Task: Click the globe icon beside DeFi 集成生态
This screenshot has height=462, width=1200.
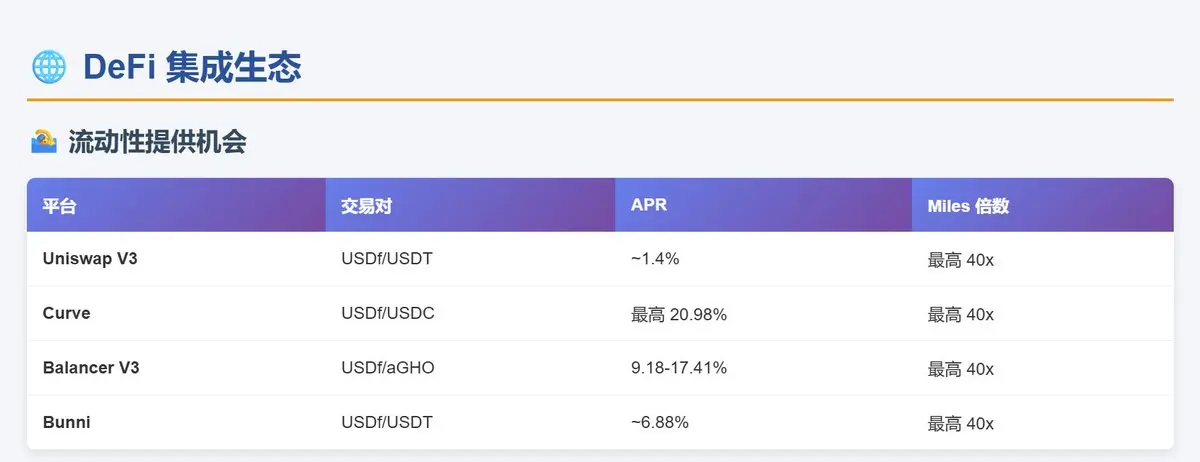Action: coord(49,67)
